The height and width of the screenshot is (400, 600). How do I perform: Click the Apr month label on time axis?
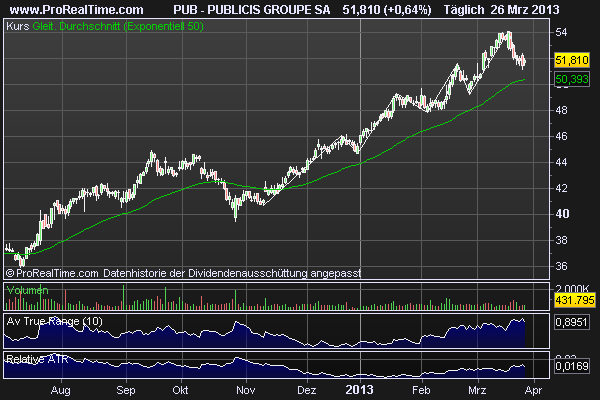(533, 390)
